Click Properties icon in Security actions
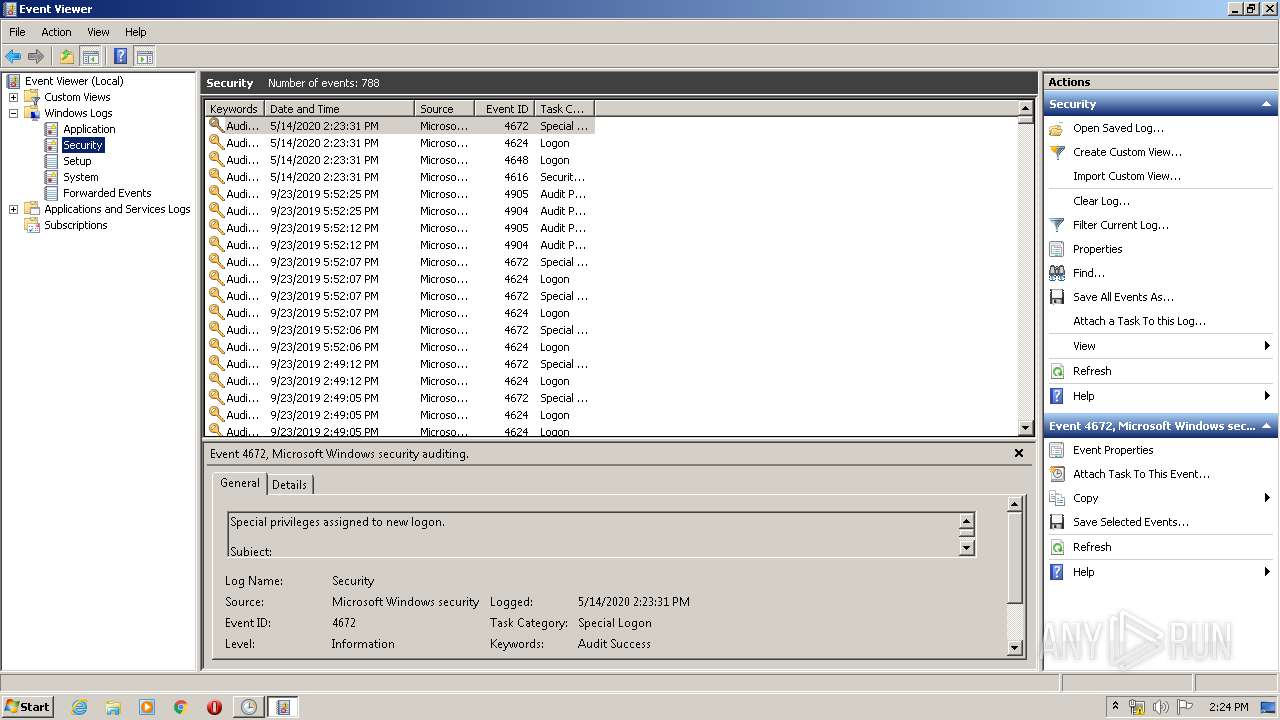This screenshot has height=720, width=1280. click(x=1057, y=249)
